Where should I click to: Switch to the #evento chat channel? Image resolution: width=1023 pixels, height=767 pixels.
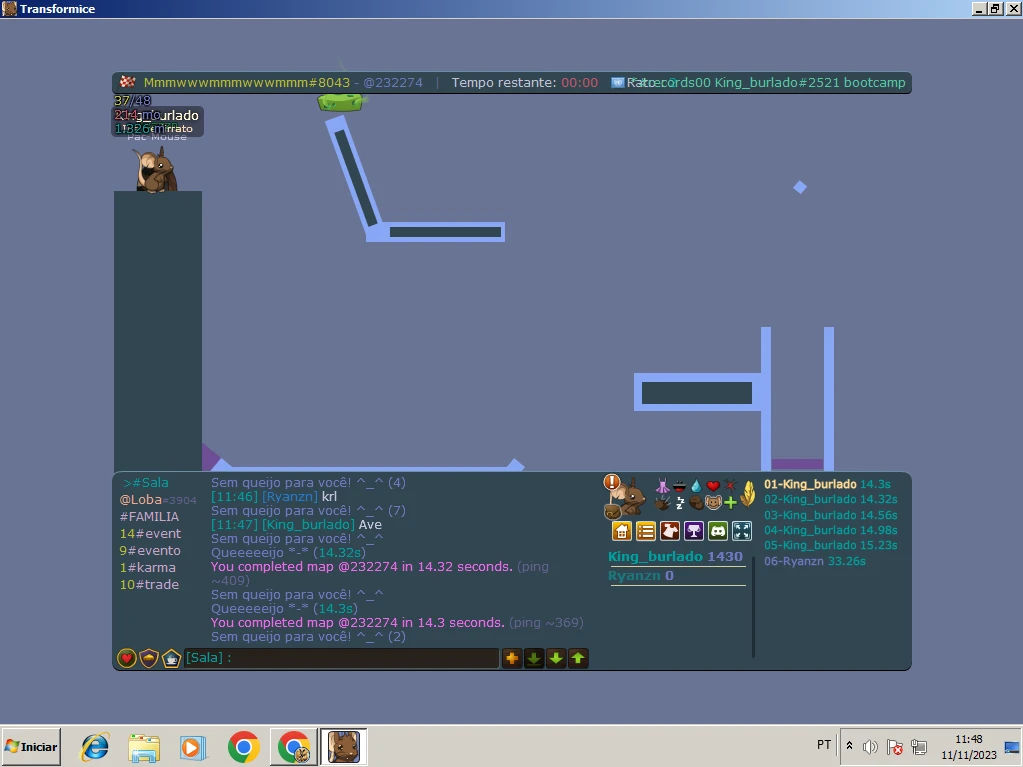point(150,550)
